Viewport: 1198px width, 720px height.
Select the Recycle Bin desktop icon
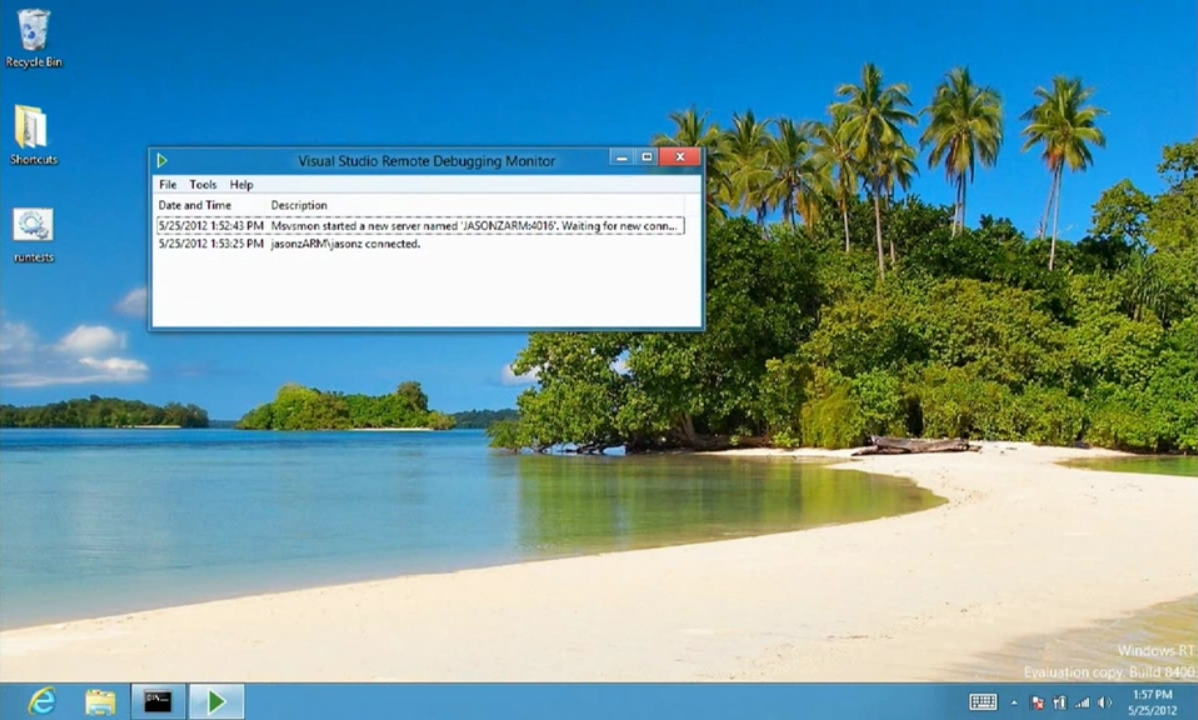coord(34,38)
